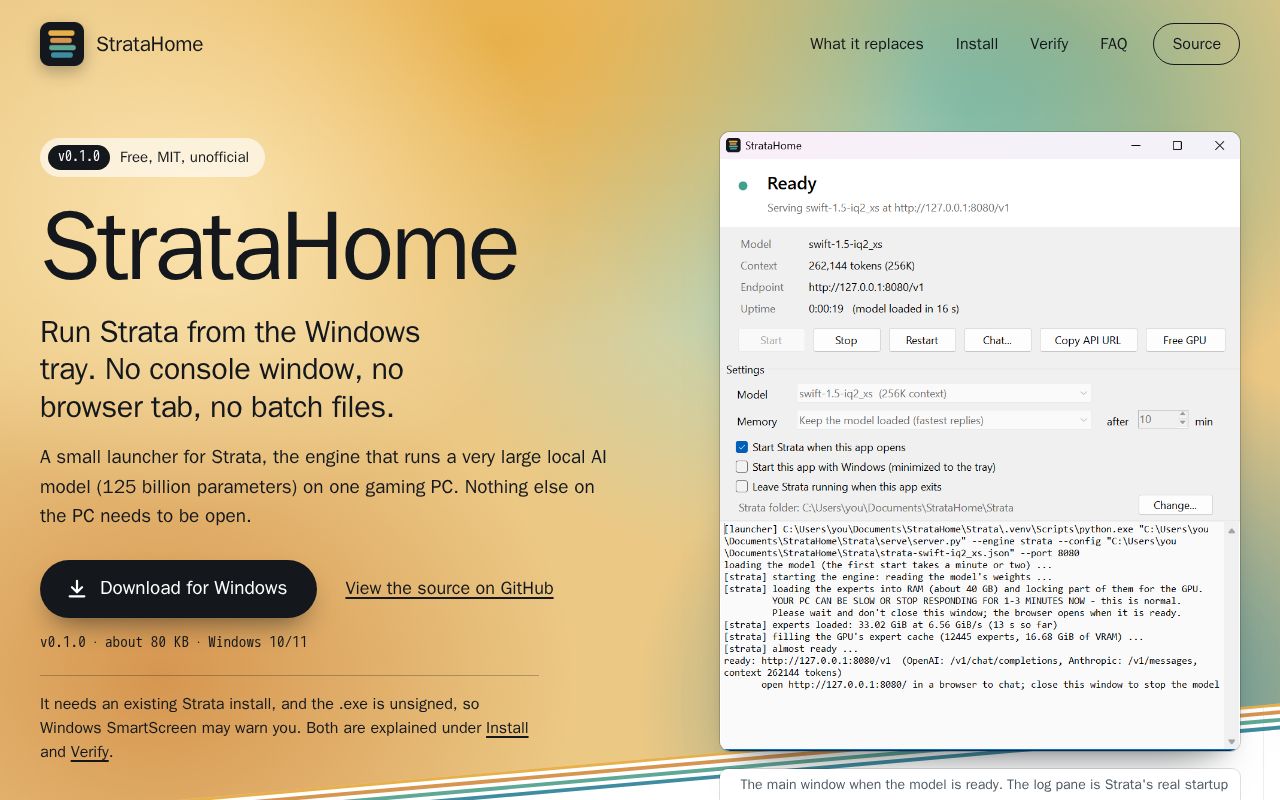Follow the inline Verify link in note

click(89, 752)
